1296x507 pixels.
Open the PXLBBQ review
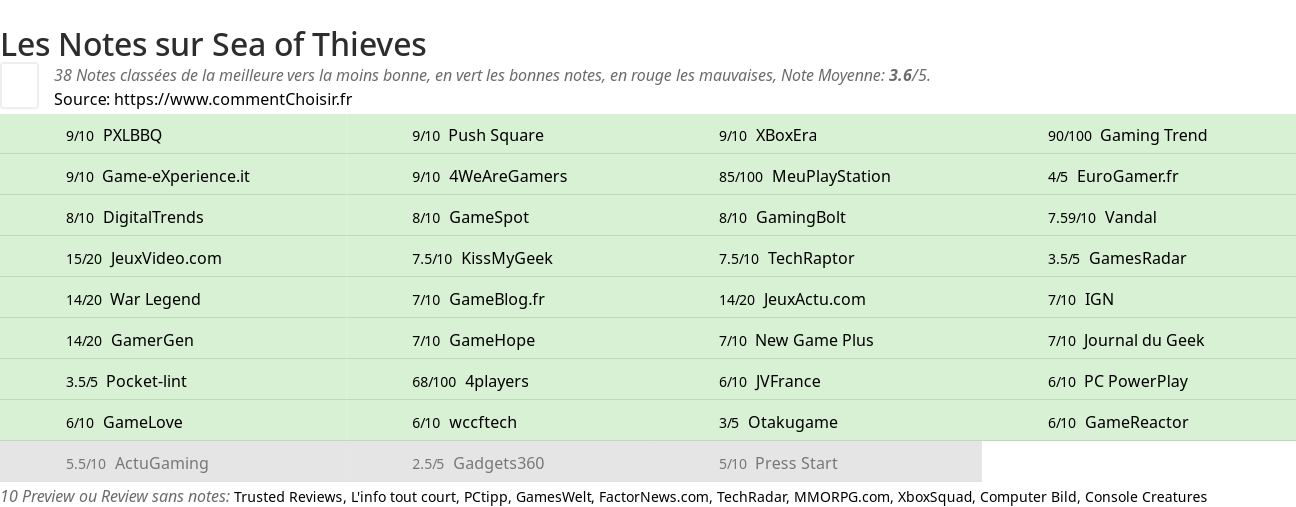[132, 135]
